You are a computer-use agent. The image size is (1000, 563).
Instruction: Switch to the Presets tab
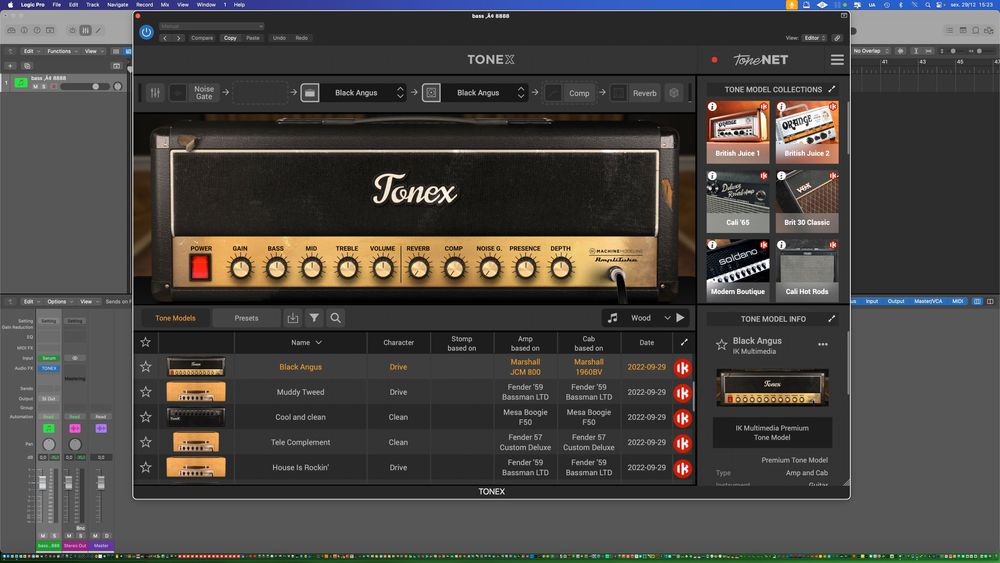click(x=246, y=318)
